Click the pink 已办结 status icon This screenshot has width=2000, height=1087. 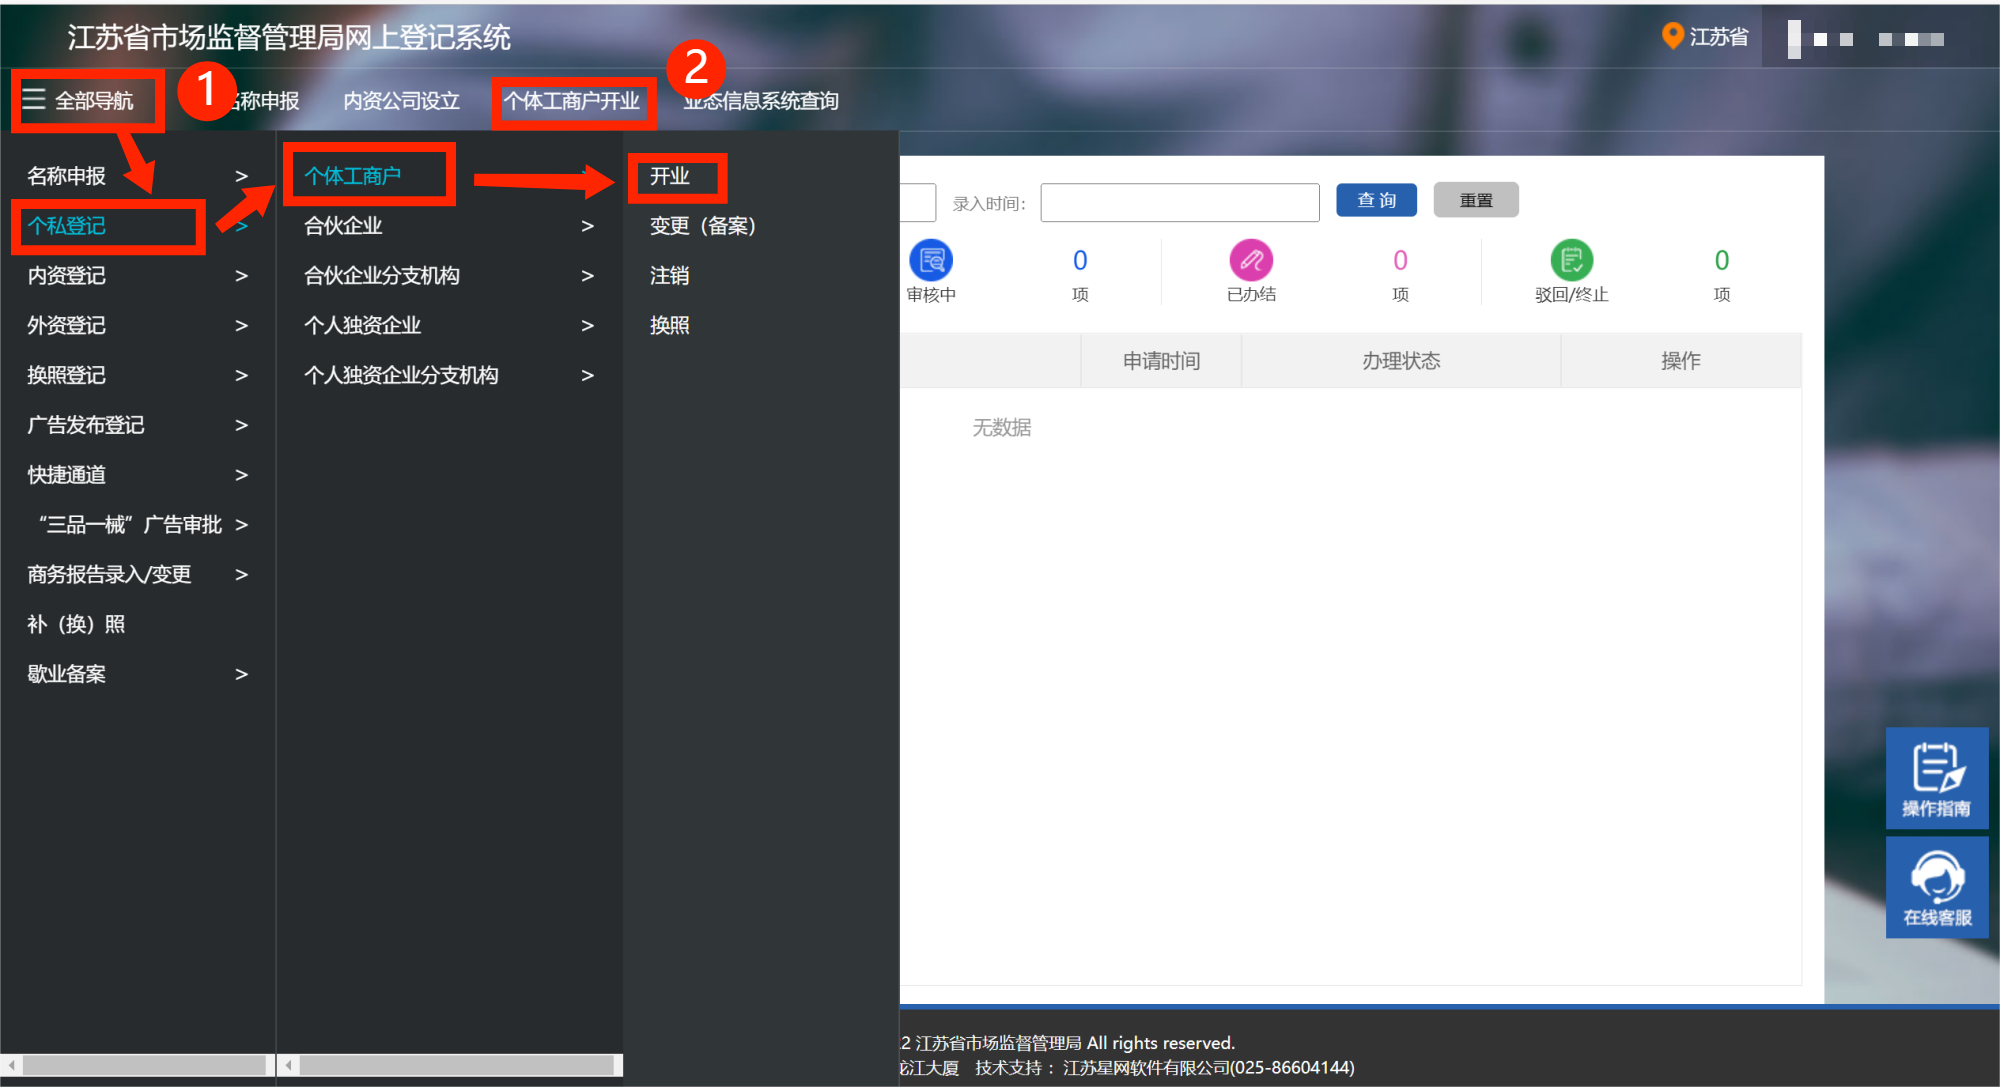(1251, 261)
